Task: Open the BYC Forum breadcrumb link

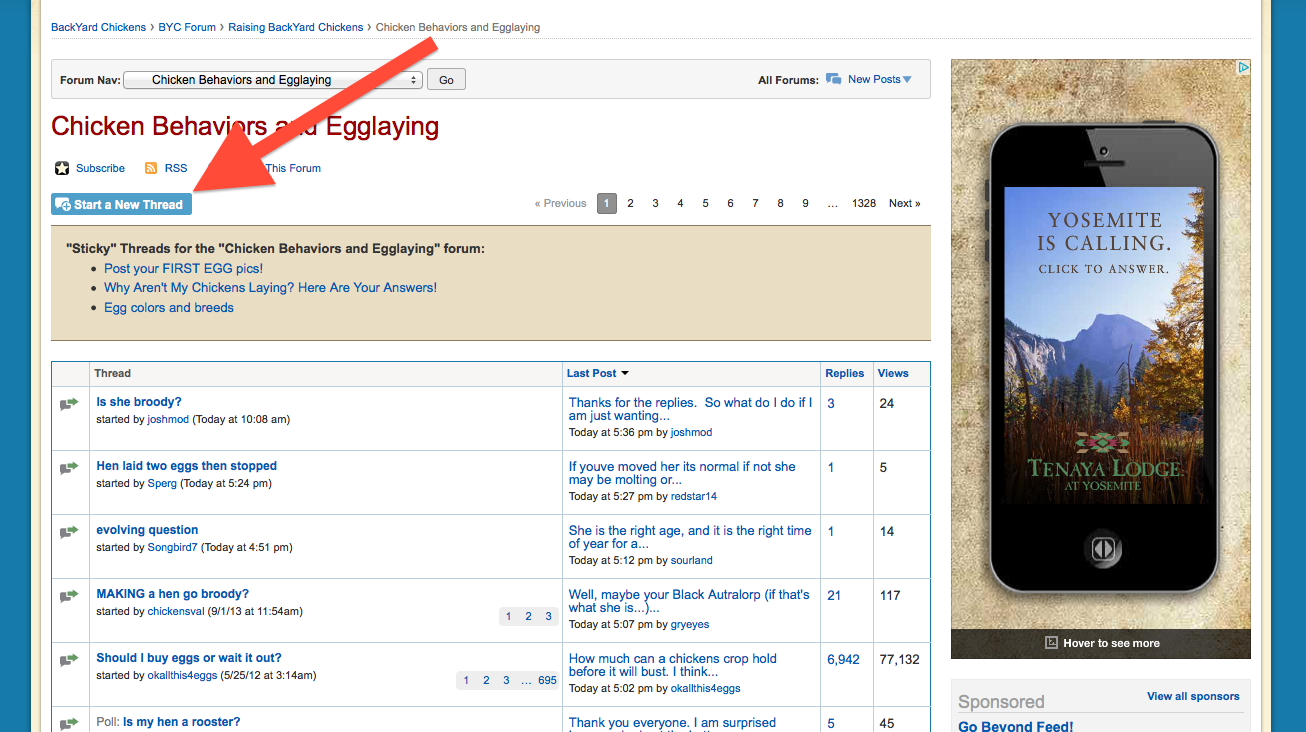Action: 187,27
